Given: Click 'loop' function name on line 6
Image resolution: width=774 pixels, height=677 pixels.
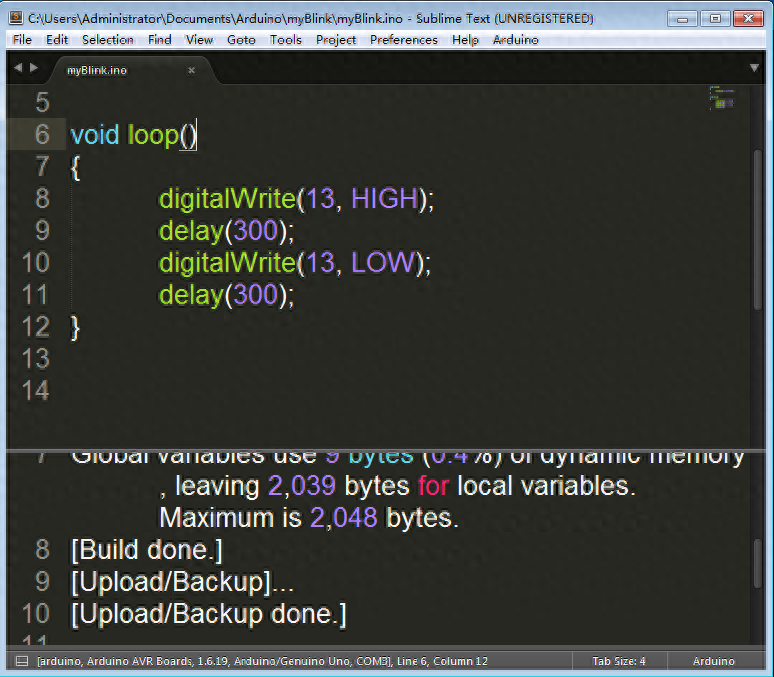Looking at the screenshot, I should coord(153,134).
